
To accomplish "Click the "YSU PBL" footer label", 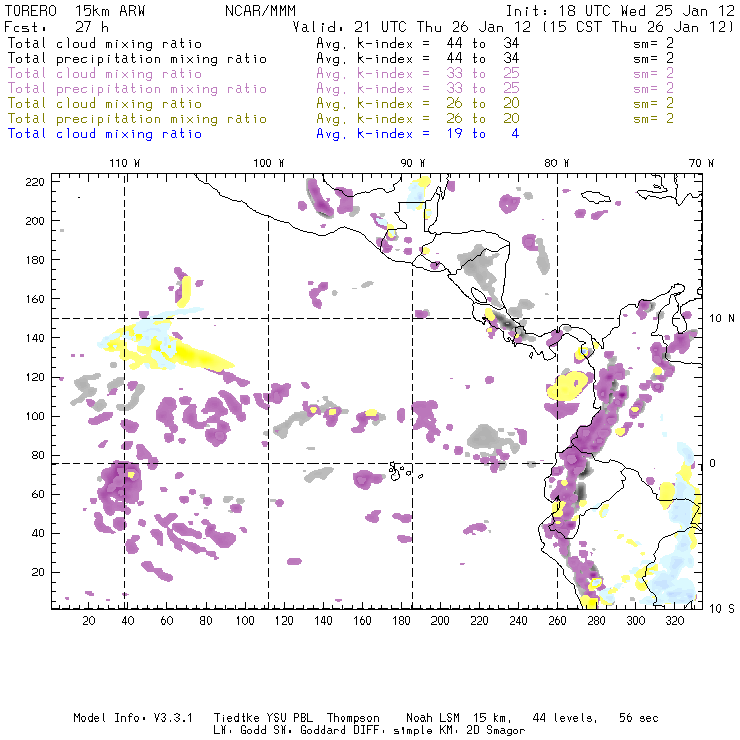I will click(x=289, y=718).
